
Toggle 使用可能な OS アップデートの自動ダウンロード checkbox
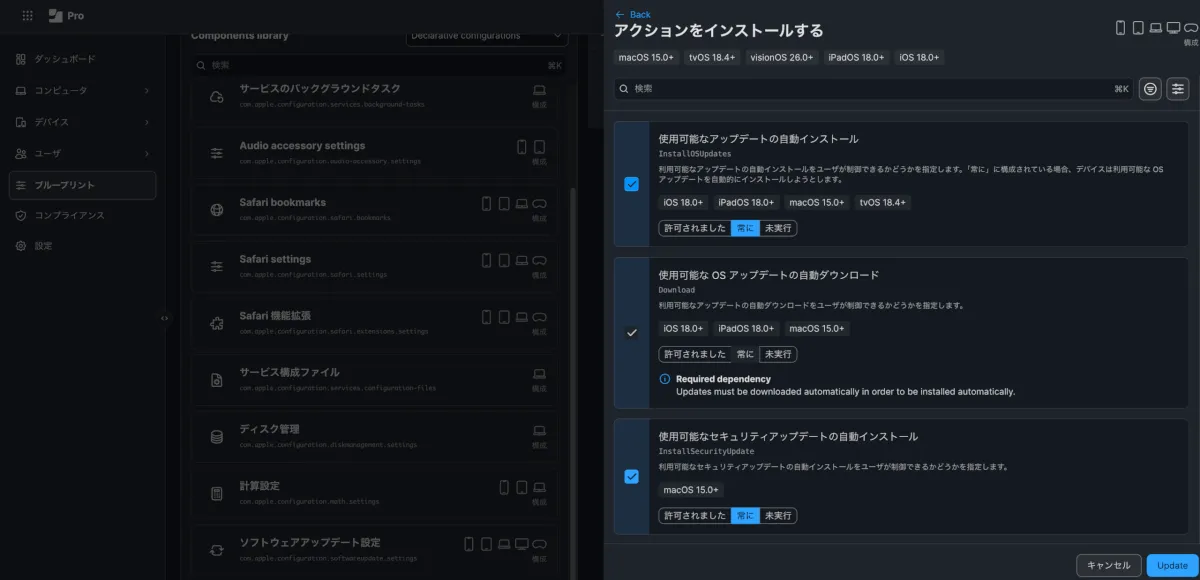tap(631, 333)
